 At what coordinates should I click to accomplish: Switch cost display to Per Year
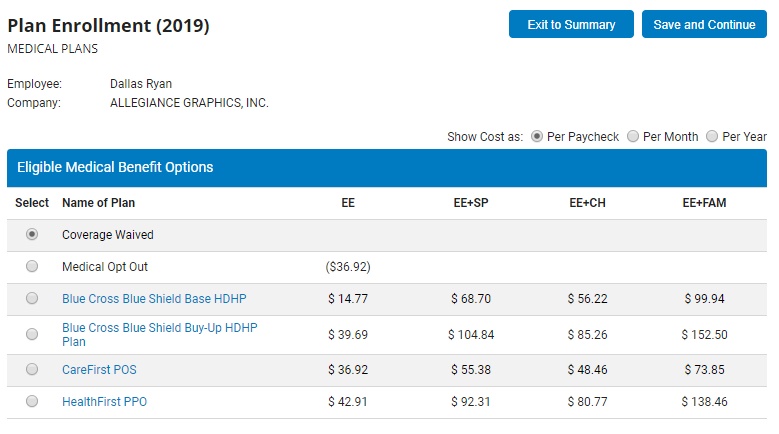click(x=712, y=137)
